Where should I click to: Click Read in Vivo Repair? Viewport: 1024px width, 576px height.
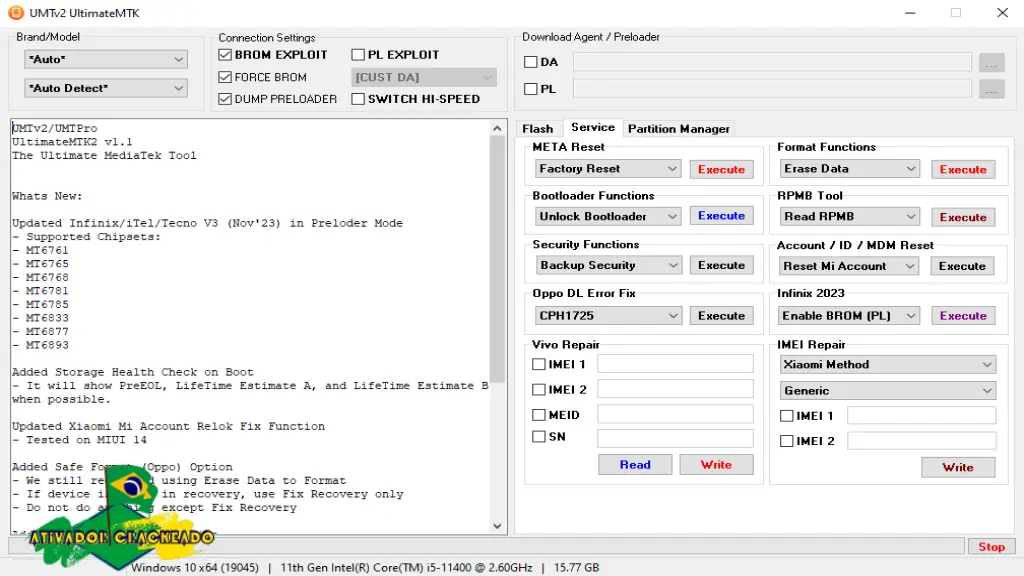pos(635,464)
